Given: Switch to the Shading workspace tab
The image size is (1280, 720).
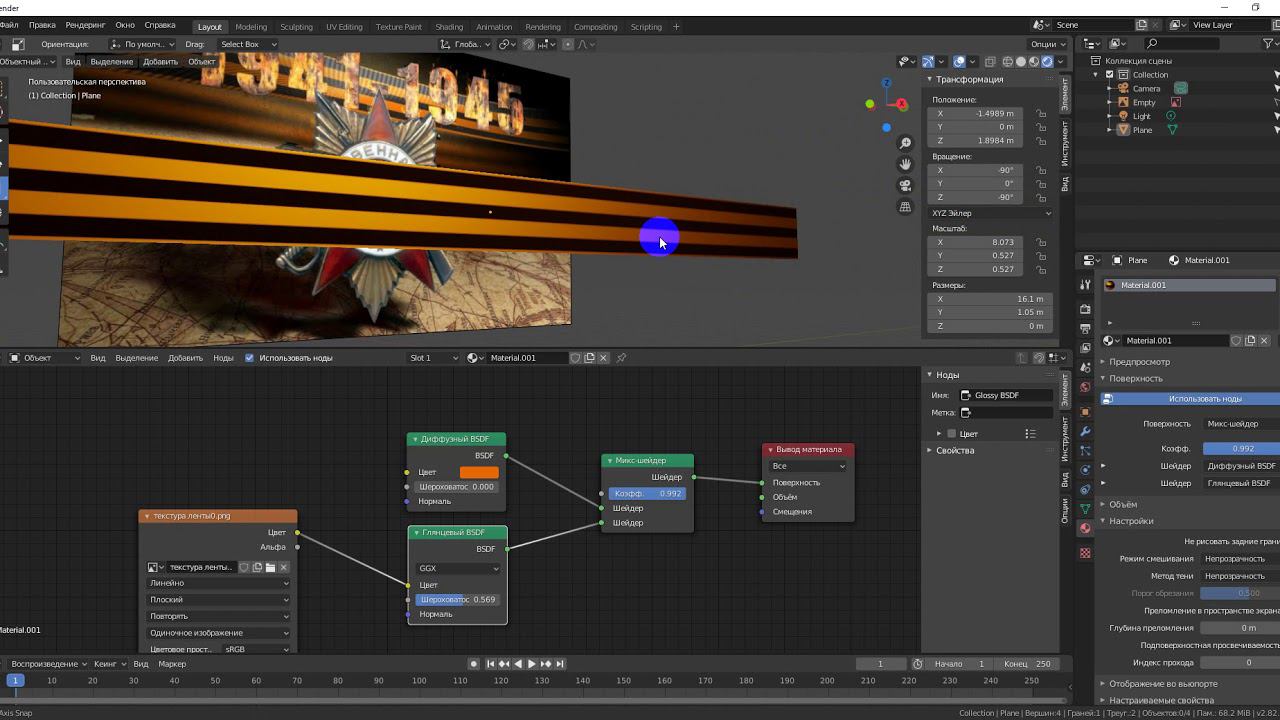Looking at the screenshot, I should (448, 27).
